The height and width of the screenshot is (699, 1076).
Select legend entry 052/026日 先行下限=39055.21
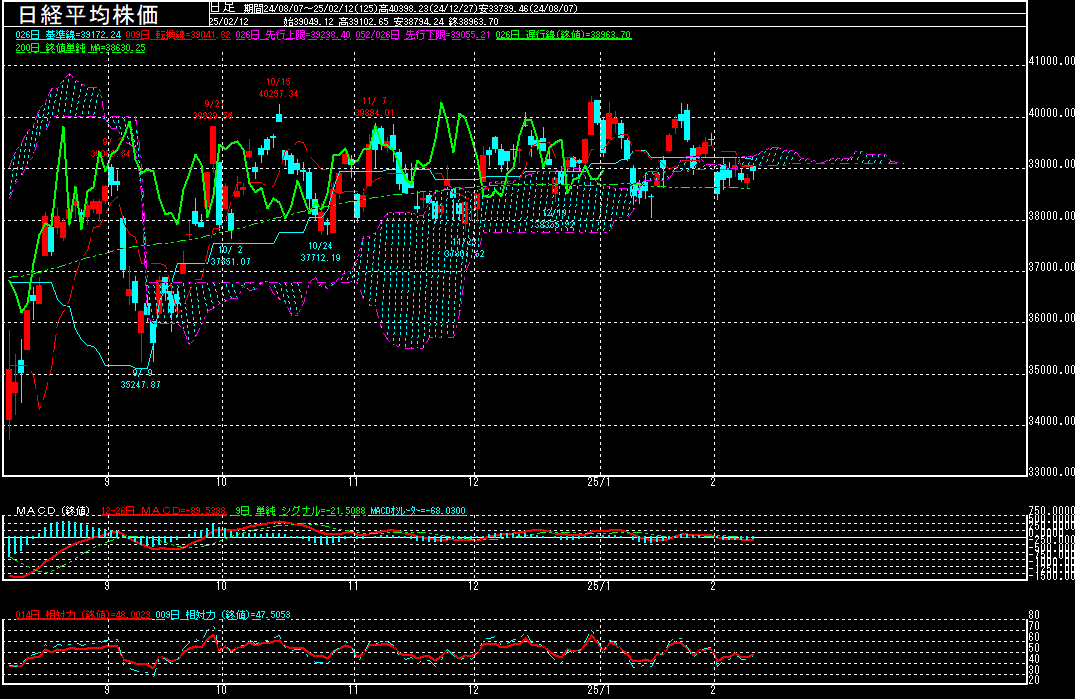[423, 35]
